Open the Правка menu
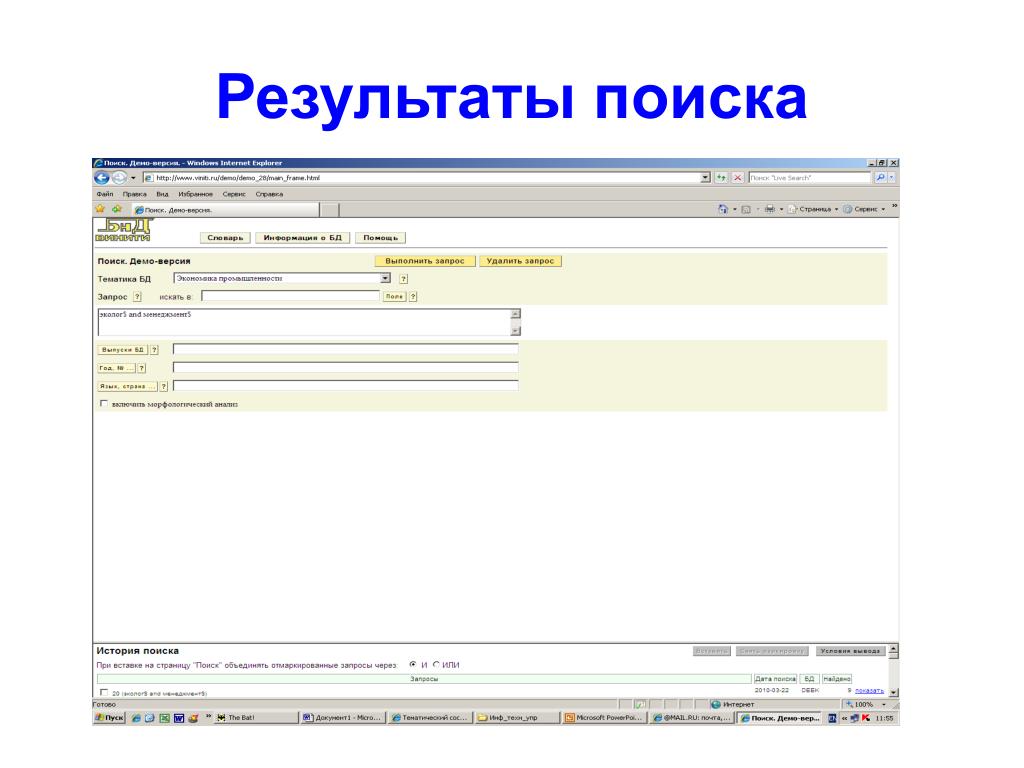Viewport: 1024px width, 768px height. 135,194
